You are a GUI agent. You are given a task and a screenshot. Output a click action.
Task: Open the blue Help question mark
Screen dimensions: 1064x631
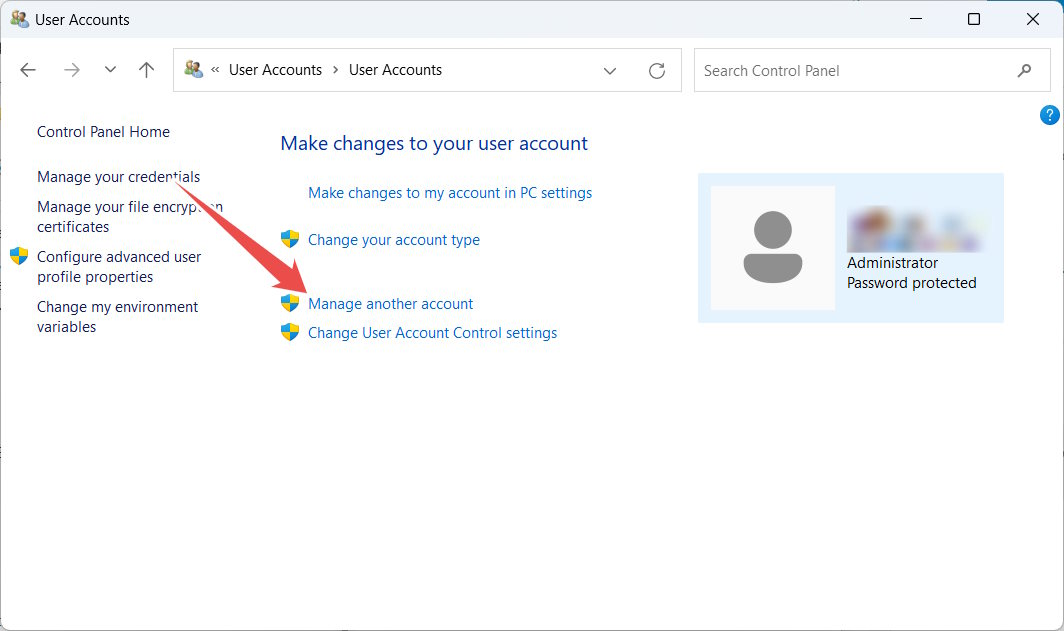(1049, 115)
